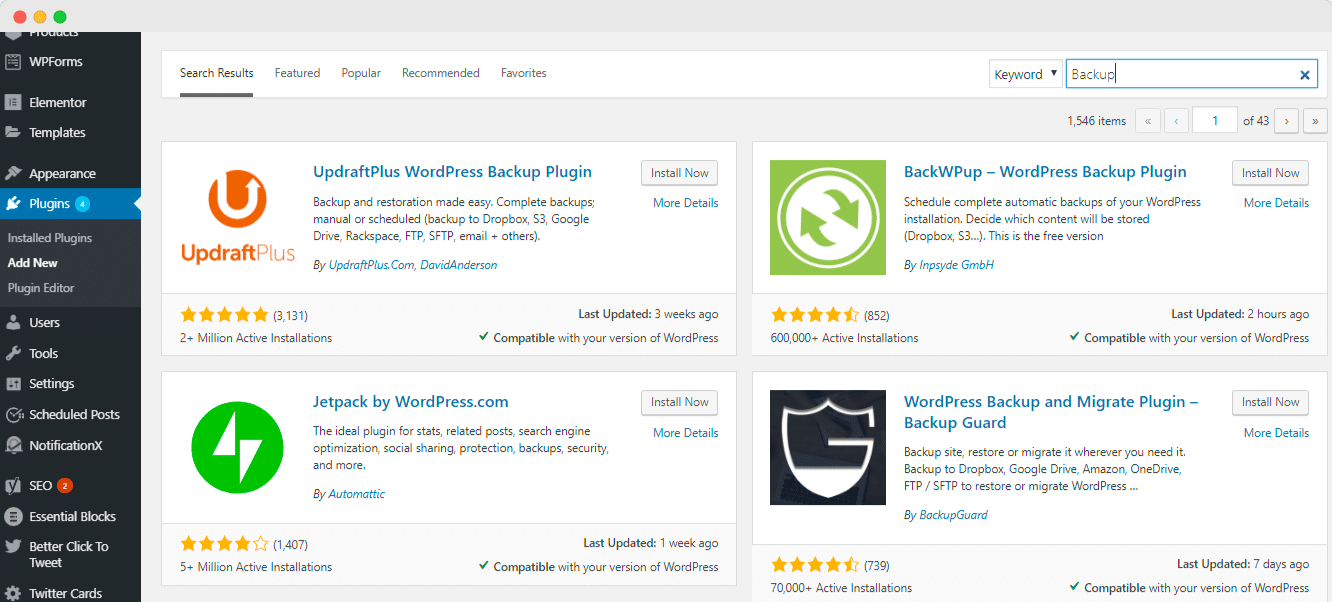Switch to the Recommended tab
The height and width of the screenshot is (602, 1332).
[x=441, y=73]
